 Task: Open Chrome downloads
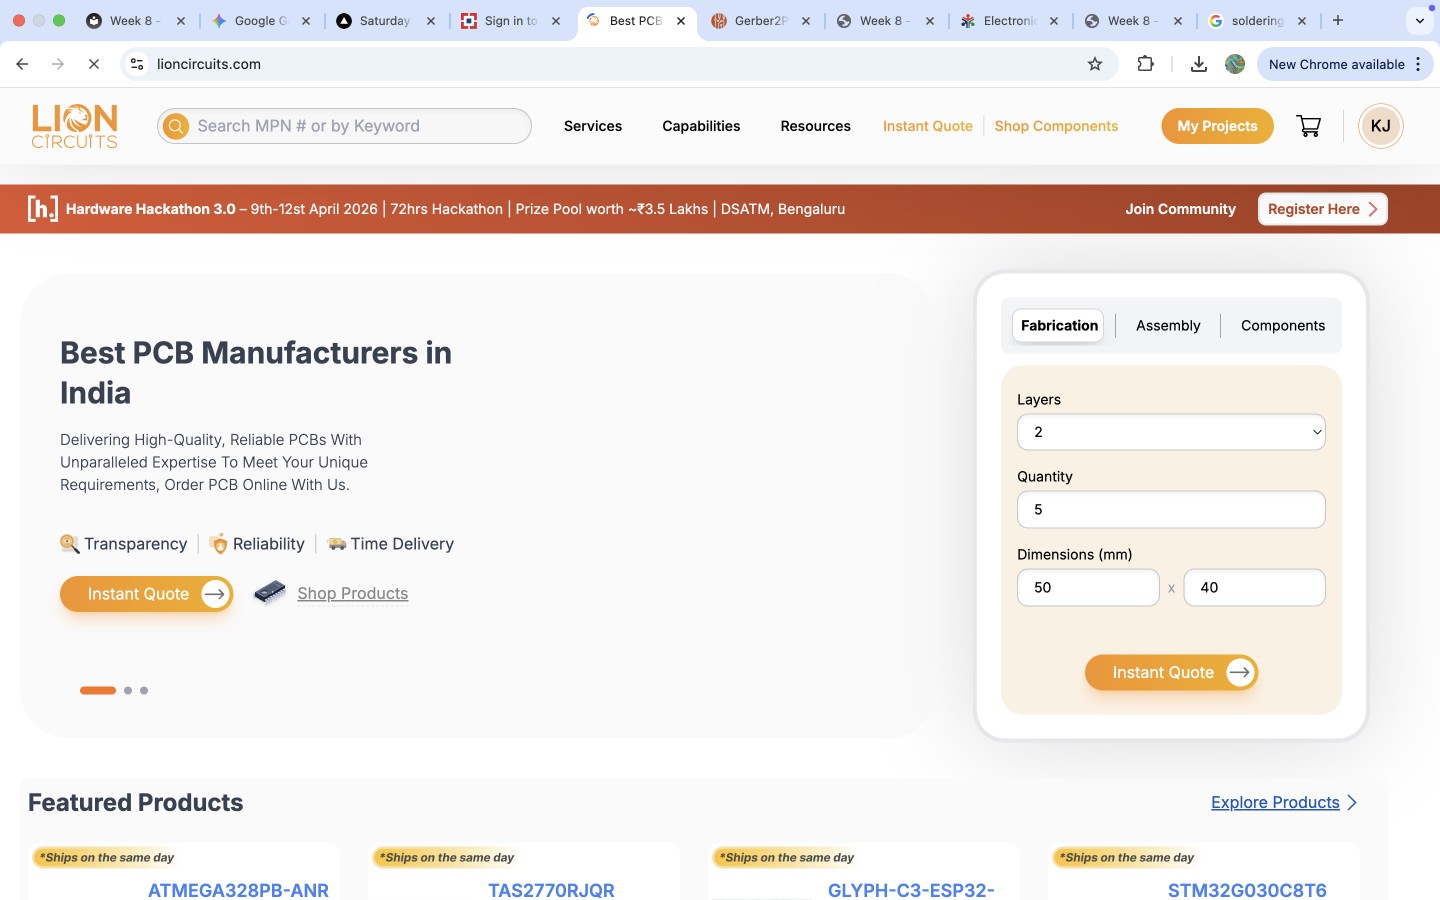point(1198,64)
